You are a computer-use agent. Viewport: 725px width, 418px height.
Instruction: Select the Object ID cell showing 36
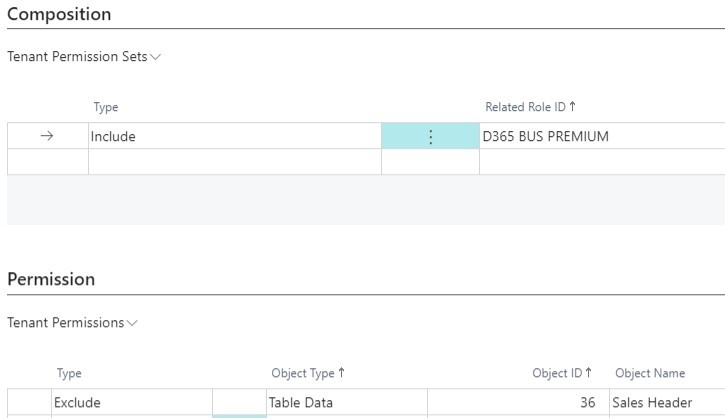click(516, 403)
